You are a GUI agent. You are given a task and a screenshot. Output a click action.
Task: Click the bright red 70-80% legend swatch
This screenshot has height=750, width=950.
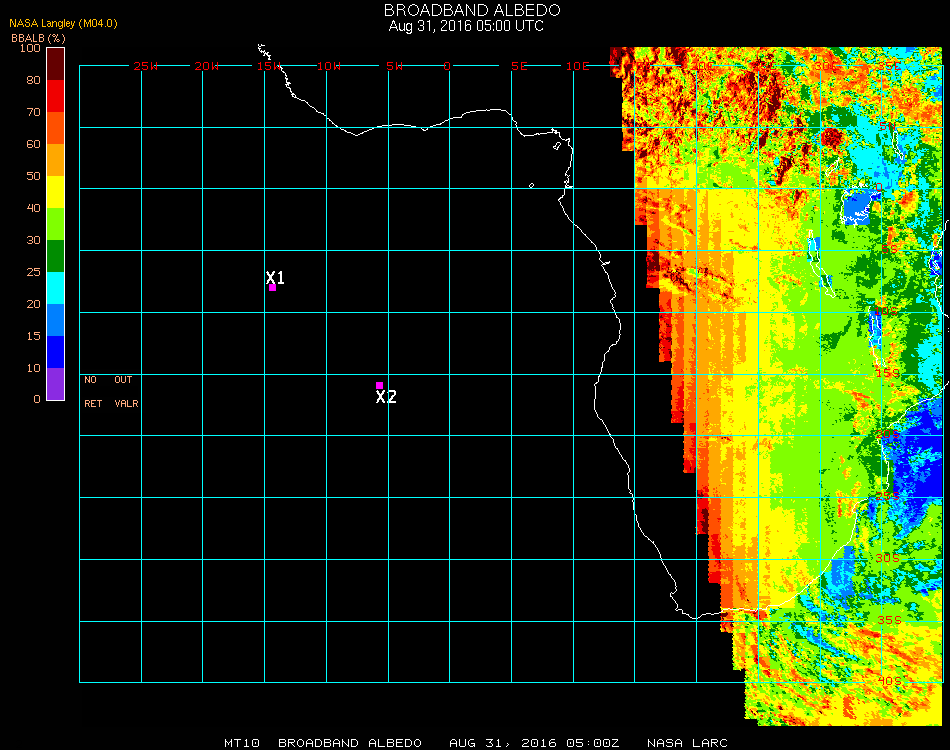(x=56, y=96)
